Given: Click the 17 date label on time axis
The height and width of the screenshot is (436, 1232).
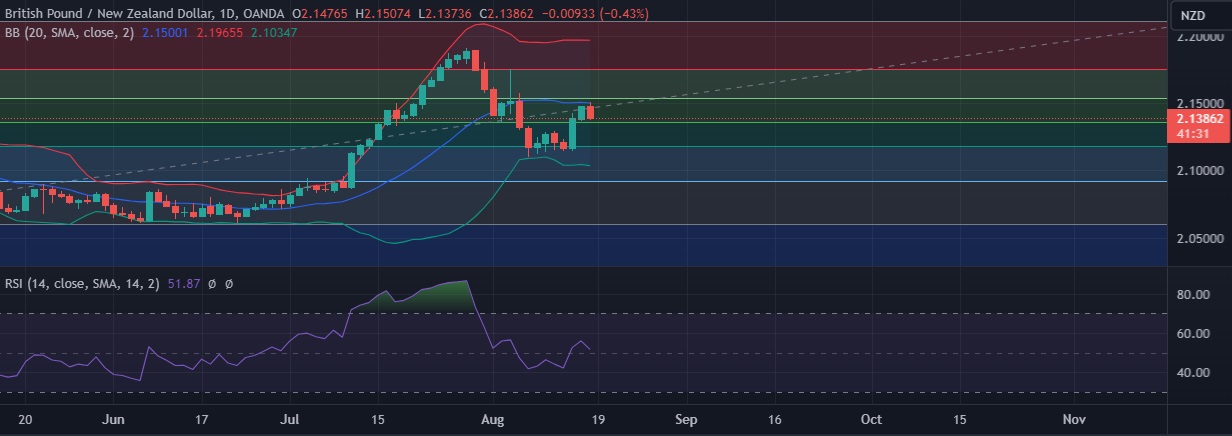Looking at the screenshot, I should [202, 420].
